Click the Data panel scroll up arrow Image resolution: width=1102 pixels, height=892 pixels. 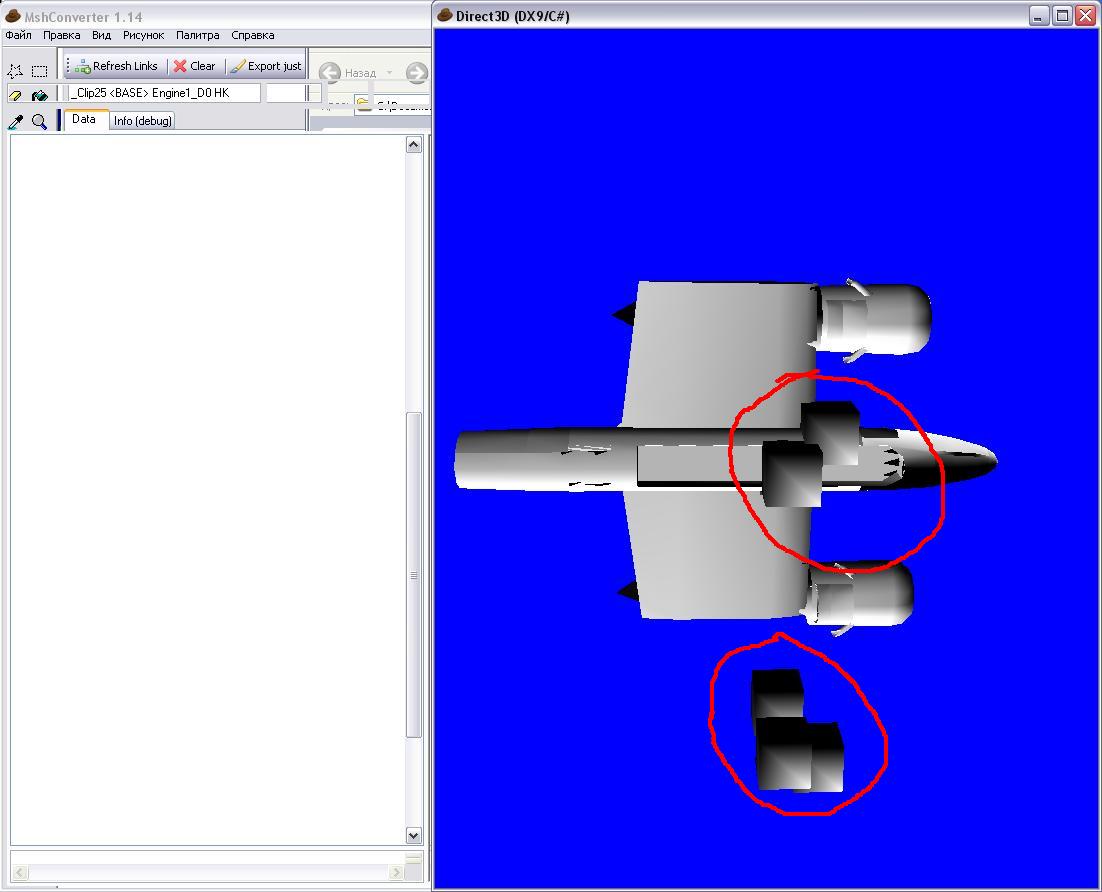pyautogui.click(x=413, y=144)
